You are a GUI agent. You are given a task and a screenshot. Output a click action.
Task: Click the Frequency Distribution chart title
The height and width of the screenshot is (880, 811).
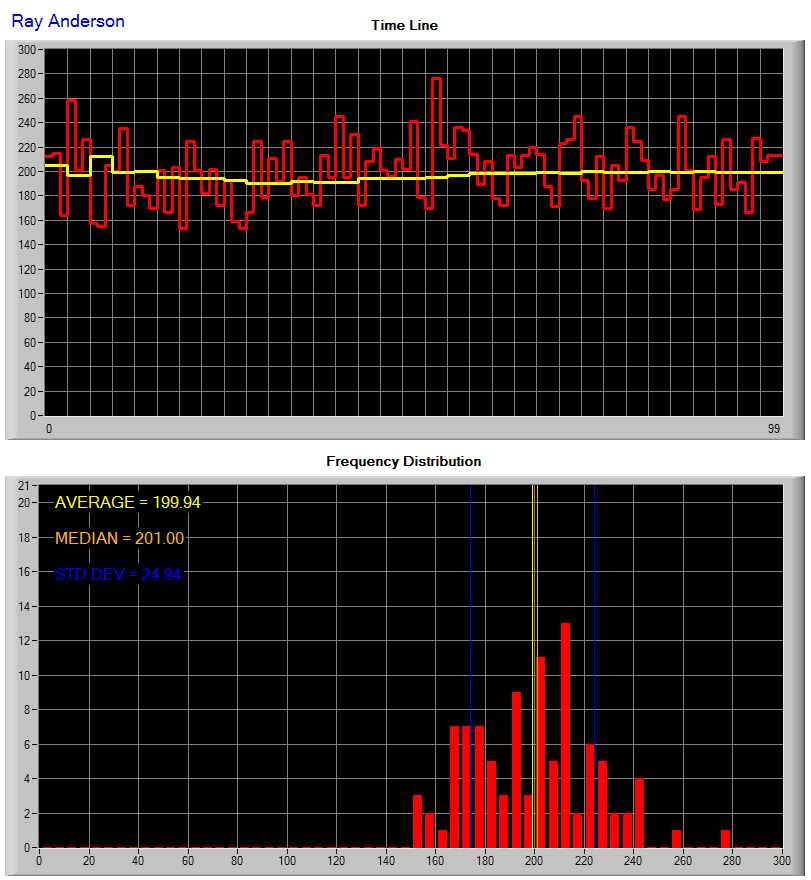click(404, 461)
